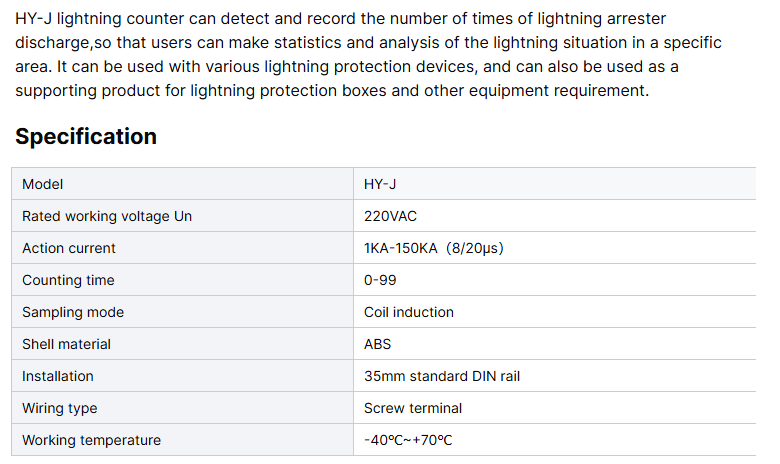Click the ABS value cell

(x=378, y=344)
